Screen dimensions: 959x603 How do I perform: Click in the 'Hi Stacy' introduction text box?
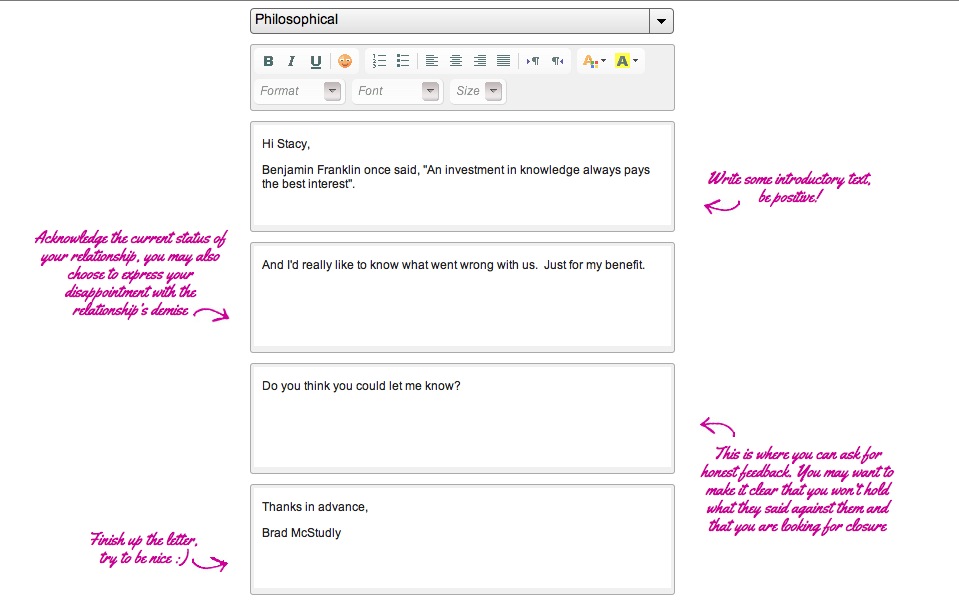click(462, 176)
